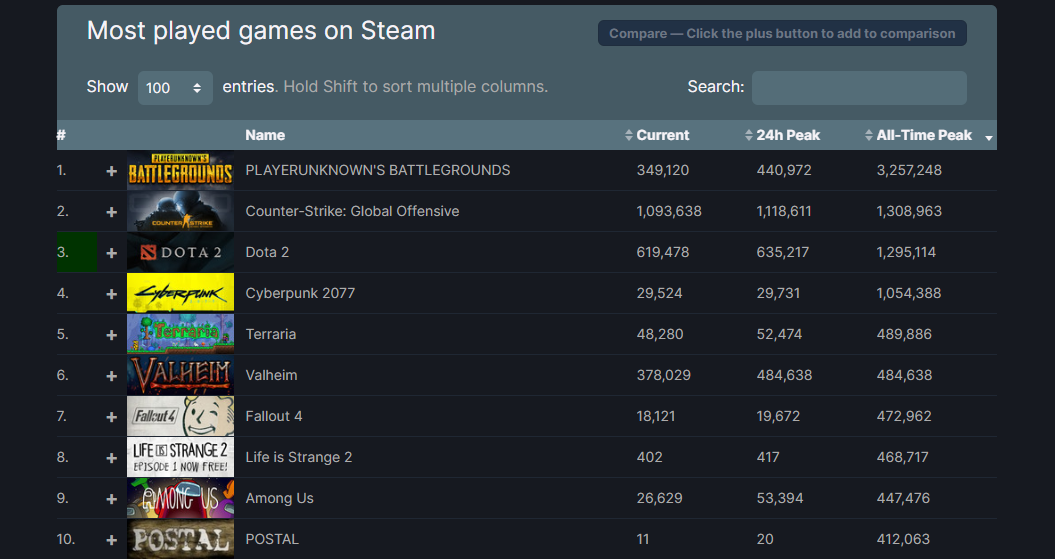Viewport: 1055px width, 559px height.
Task: Click the 29,731 24h peak value
Action: click(778, 293)
